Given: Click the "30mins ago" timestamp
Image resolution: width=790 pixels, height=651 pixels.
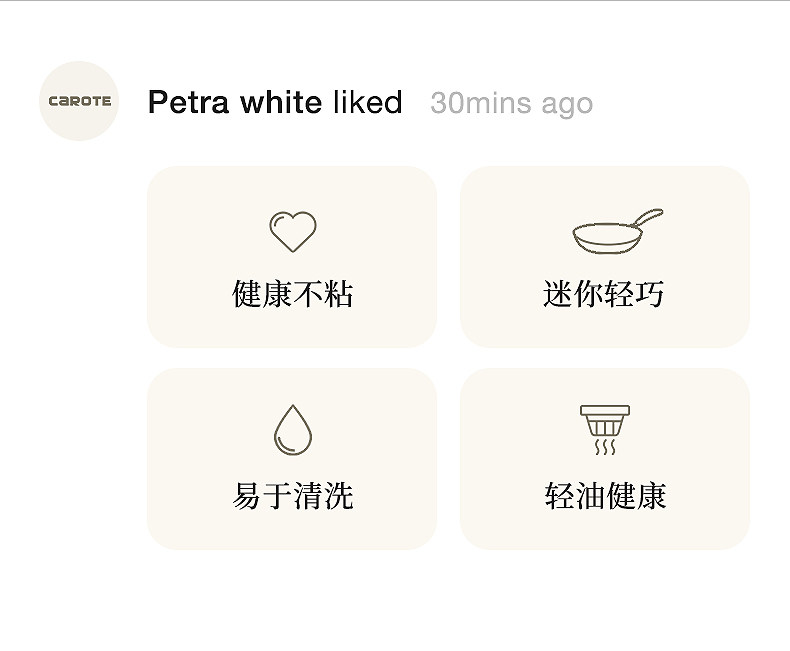Looking at the screenshot, I should pos(511,103).
